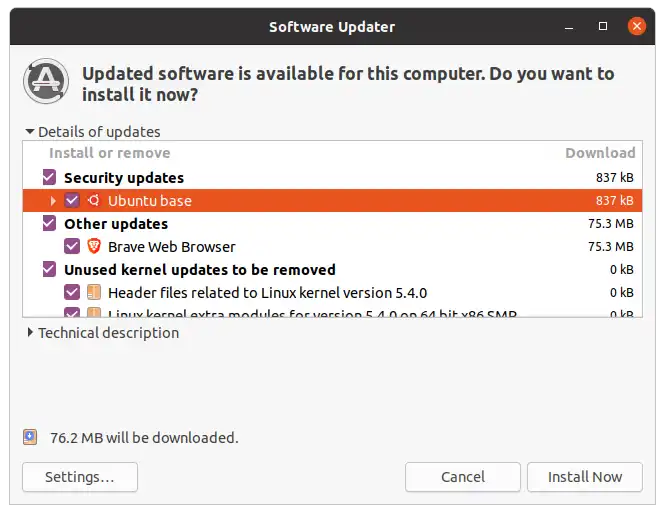
Task: Click the package icon for Header files row
Action: (94, 292)
